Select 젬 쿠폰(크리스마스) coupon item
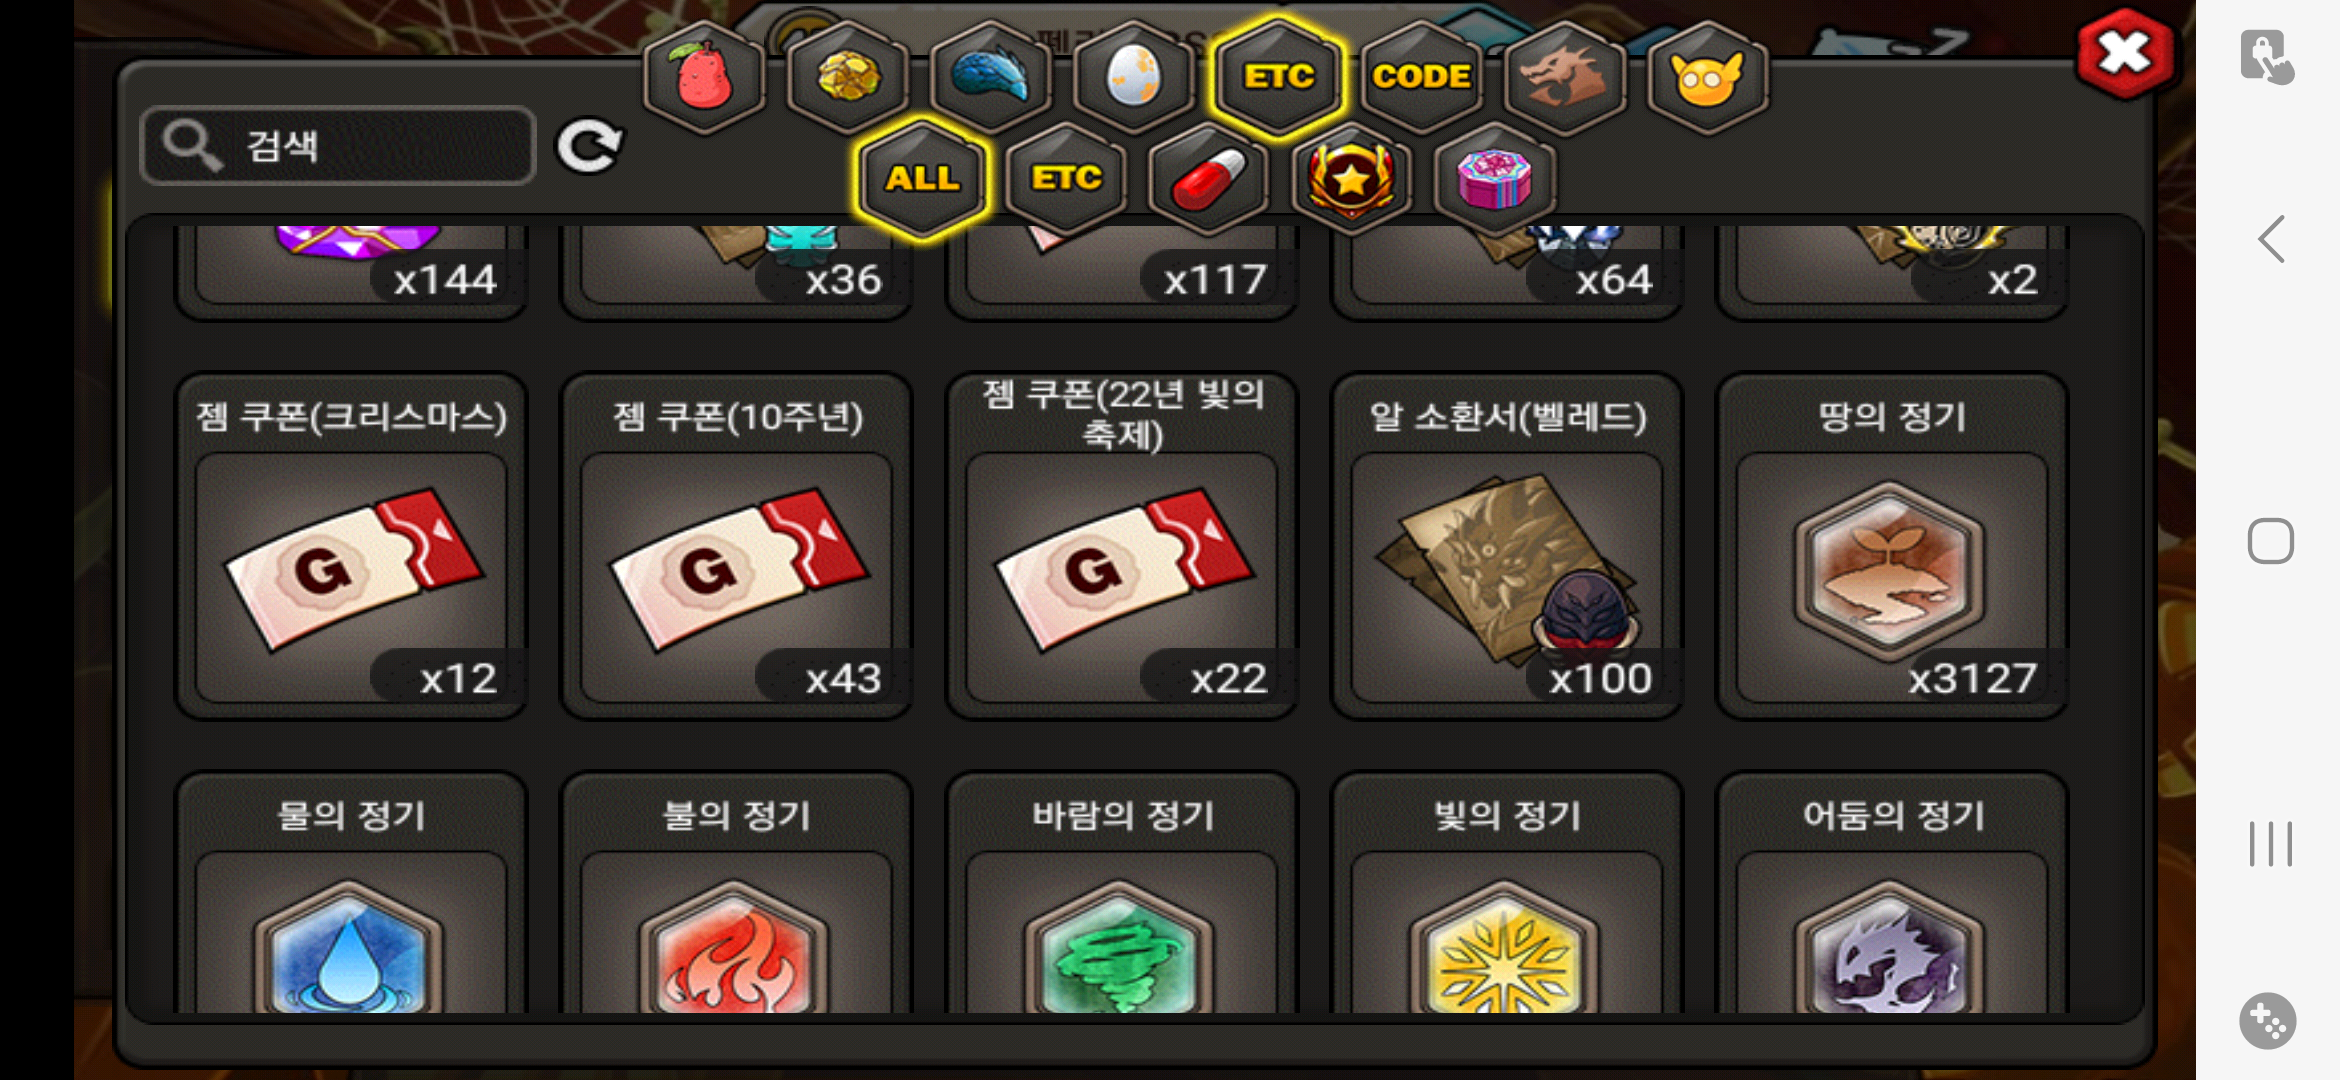The height and width of the screenshot is (1080, 2340). [351, 545]
